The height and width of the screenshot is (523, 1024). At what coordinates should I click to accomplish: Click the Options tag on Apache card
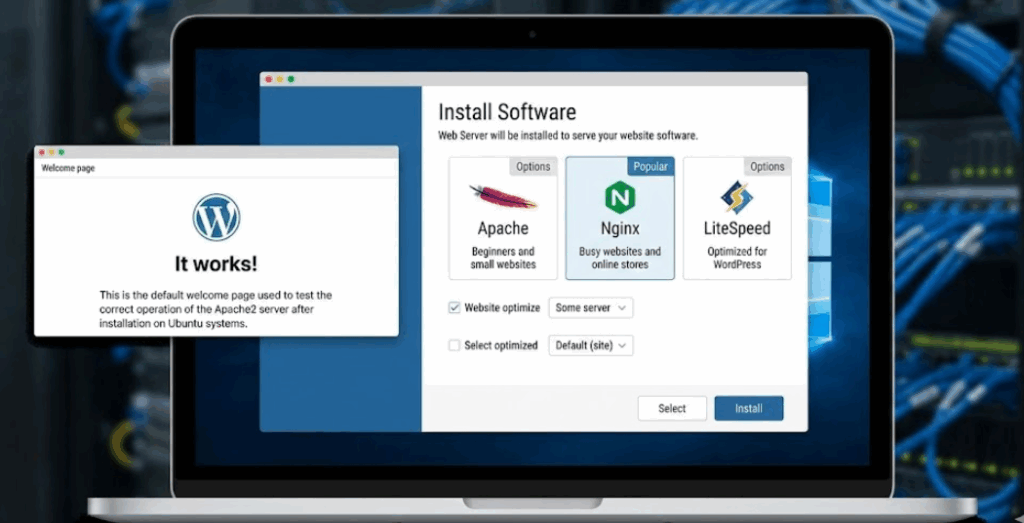[533, 166]
